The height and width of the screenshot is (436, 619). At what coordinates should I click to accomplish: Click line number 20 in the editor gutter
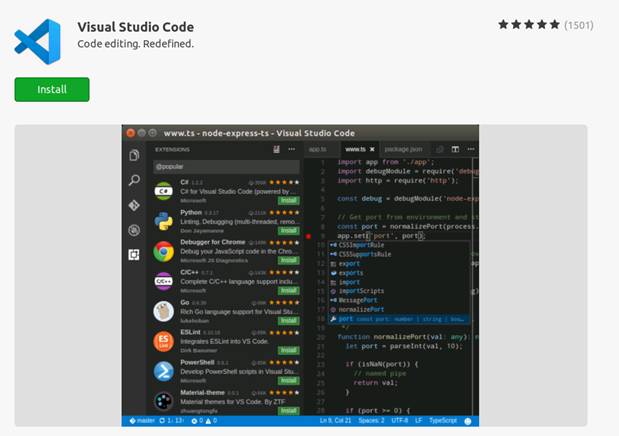pos(321,337)
